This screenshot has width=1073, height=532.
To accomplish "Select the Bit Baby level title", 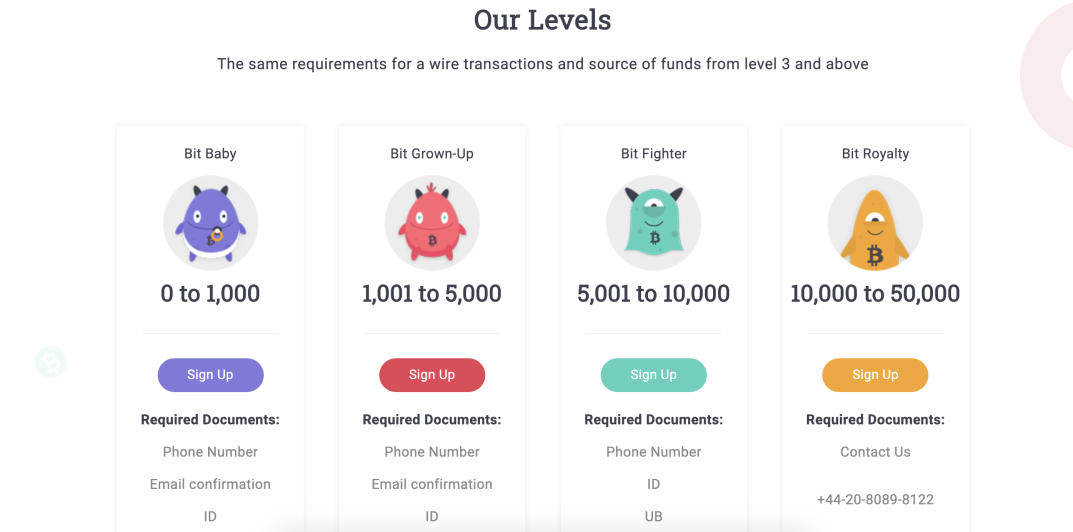I will pyautogui.click(x=210, y=154).
